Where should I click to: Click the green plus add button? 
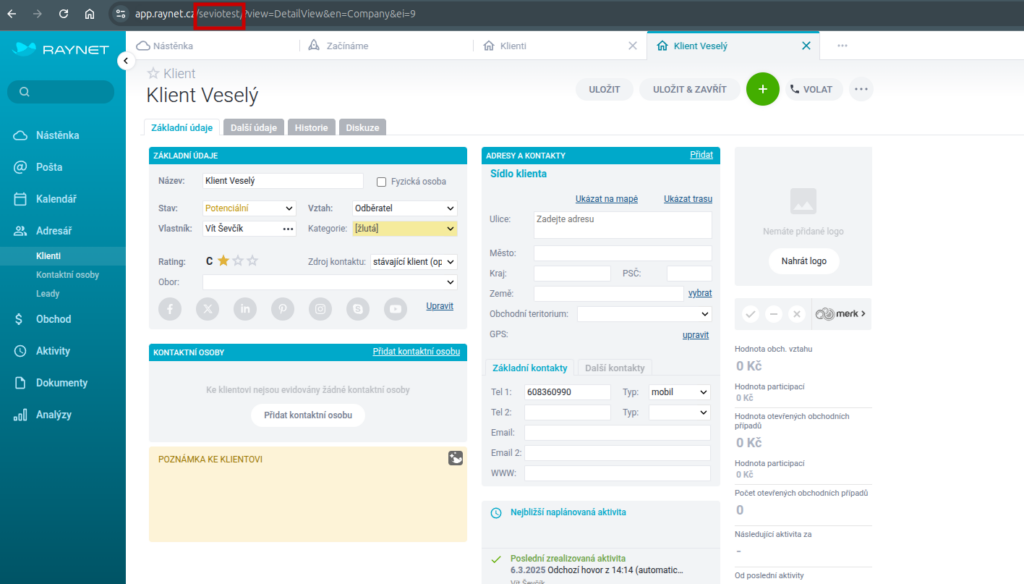[x=762, y=89]
